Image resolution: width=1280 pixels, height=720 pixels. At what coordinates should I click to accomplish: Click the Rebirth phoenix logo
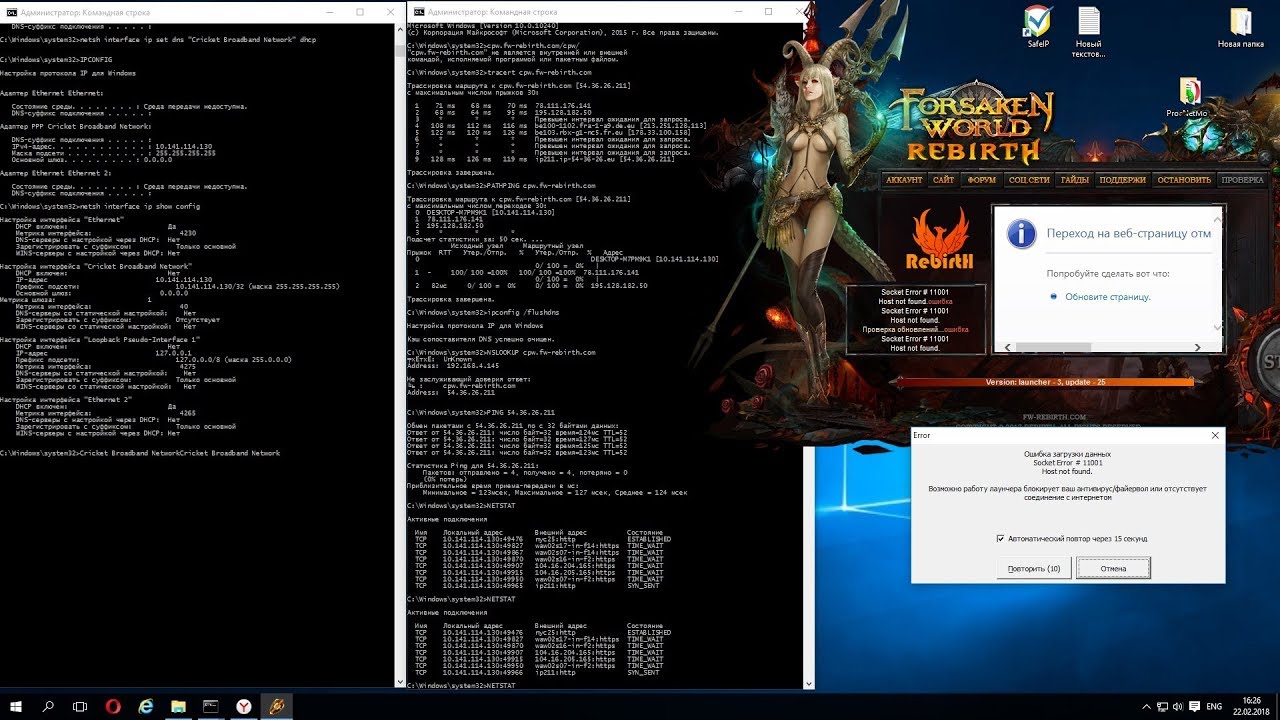tap(939, 240)
